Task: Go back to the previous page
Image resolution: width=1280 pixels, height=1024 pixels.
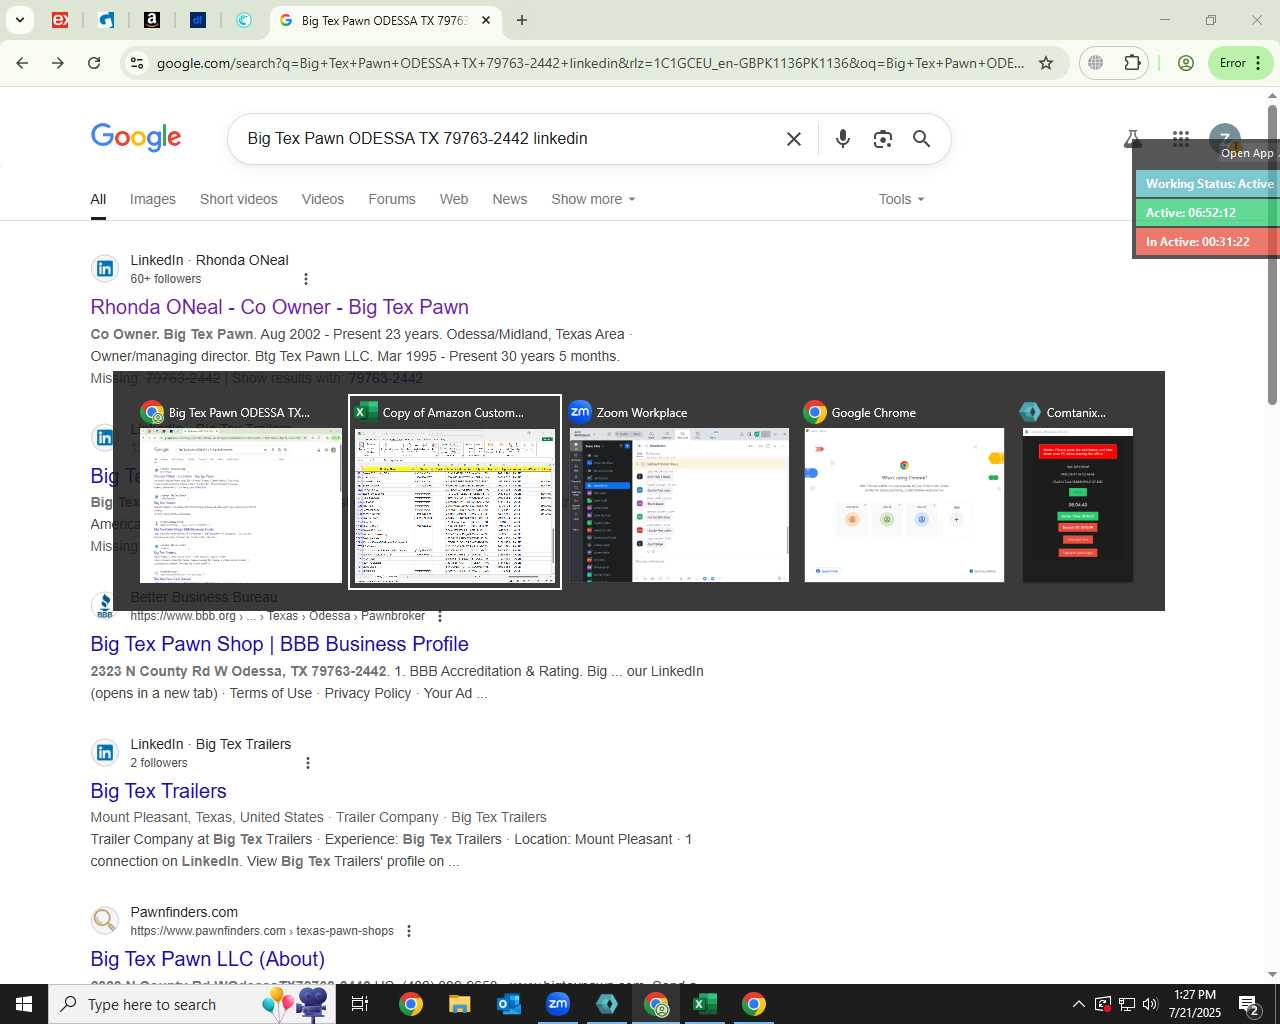Action: (x=22, y=63)
